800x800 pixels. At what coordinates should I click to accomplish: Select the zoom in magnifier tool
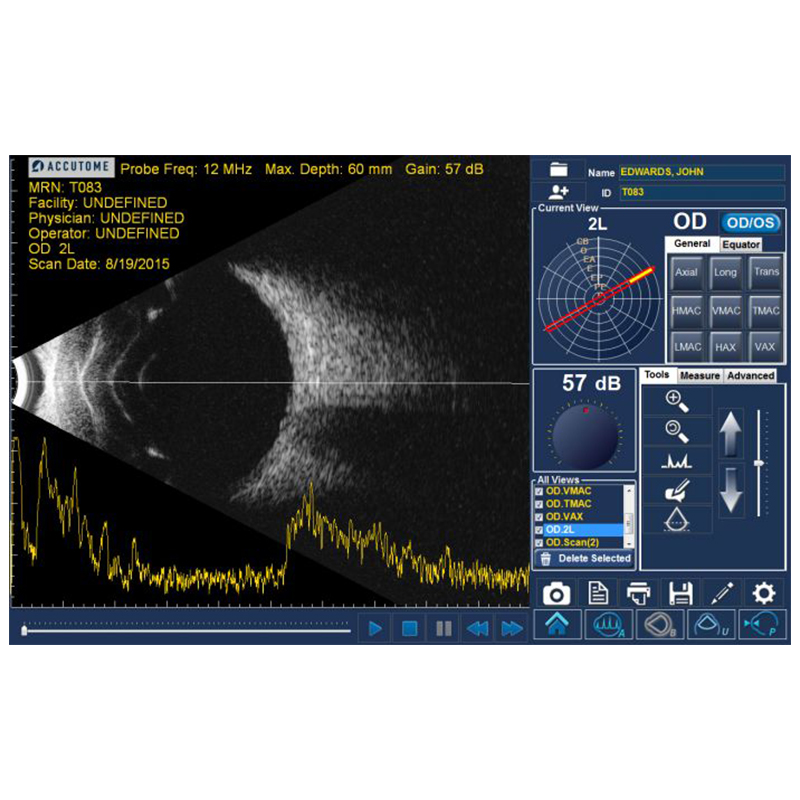click(x=677, y=401)
